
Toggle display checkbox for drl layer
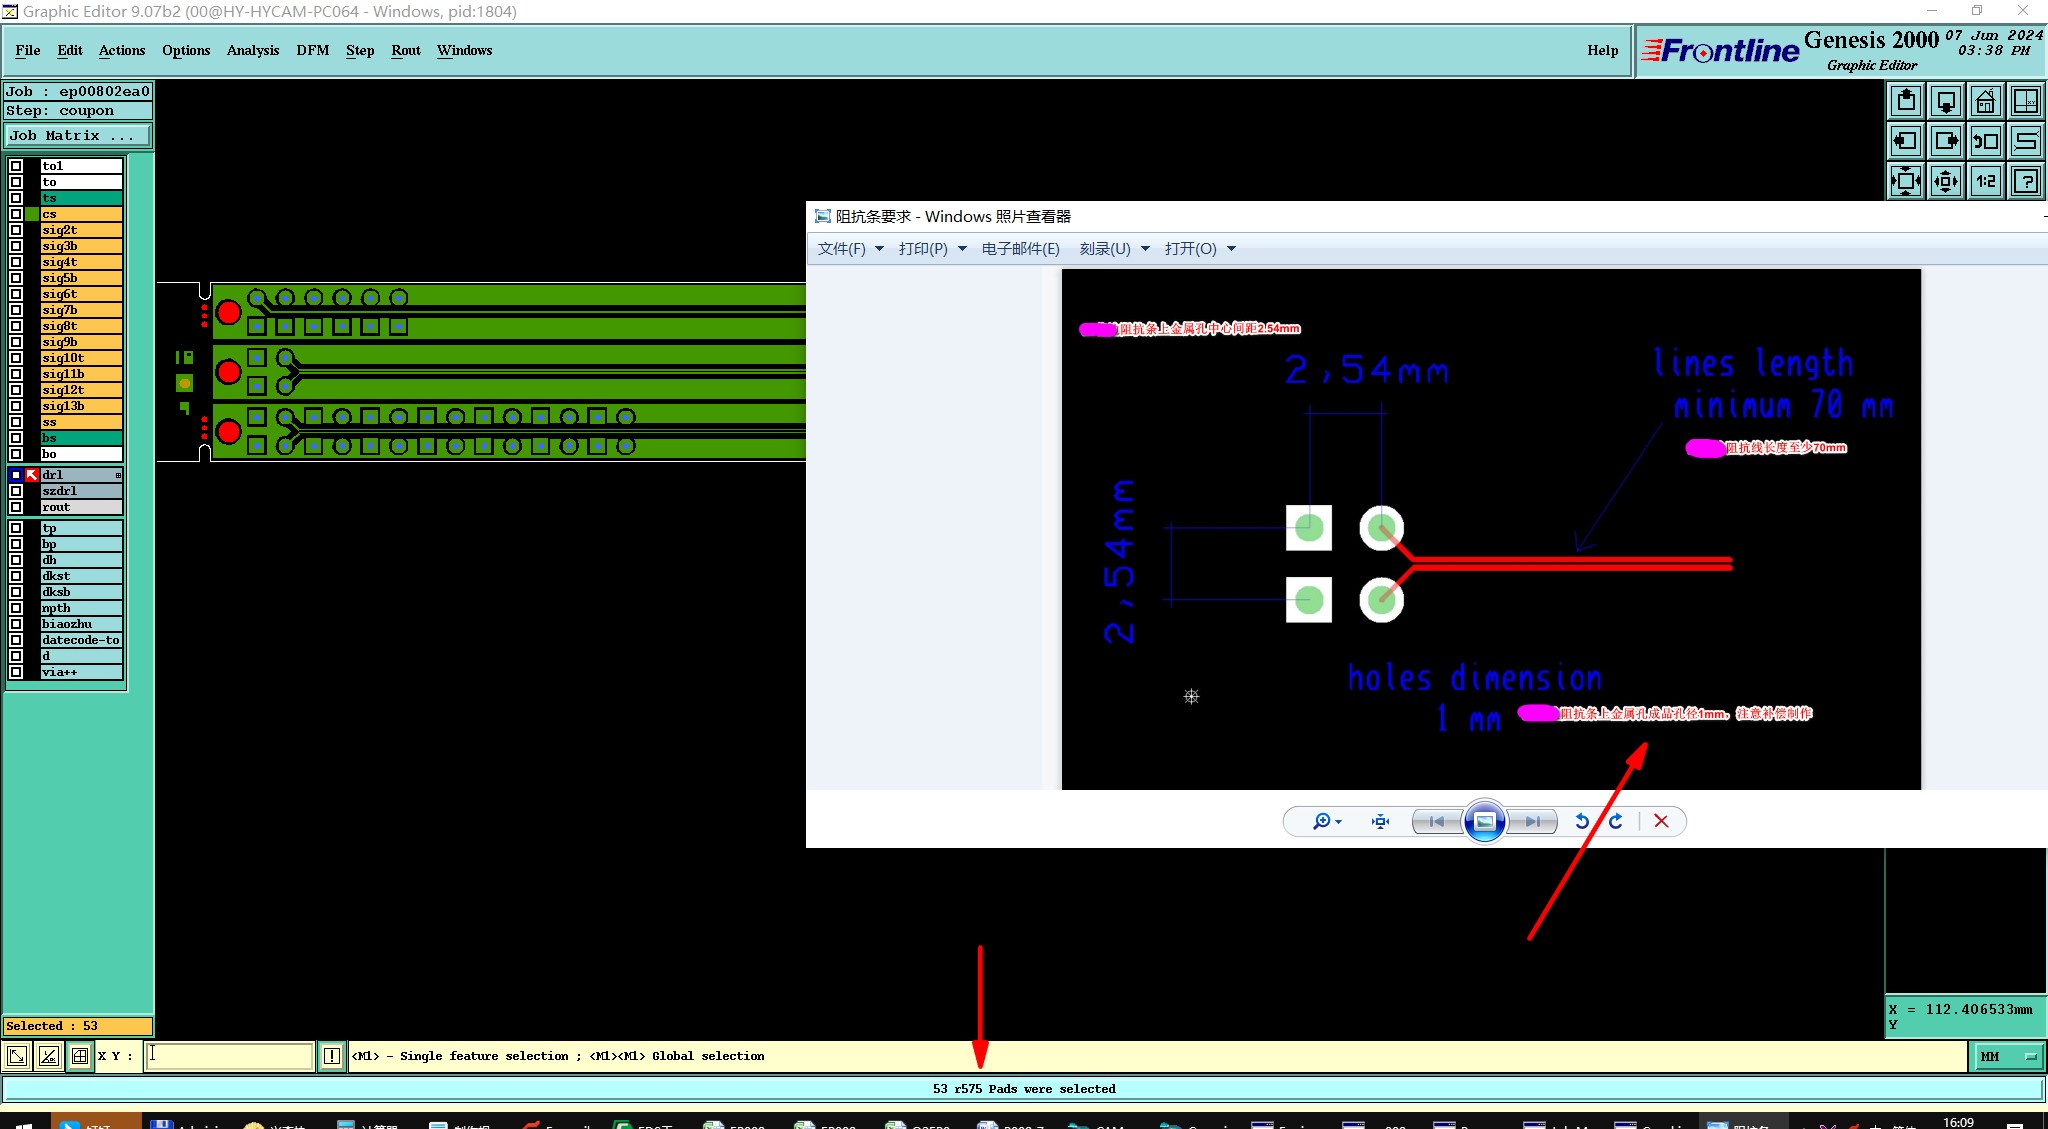click(16, 475)
